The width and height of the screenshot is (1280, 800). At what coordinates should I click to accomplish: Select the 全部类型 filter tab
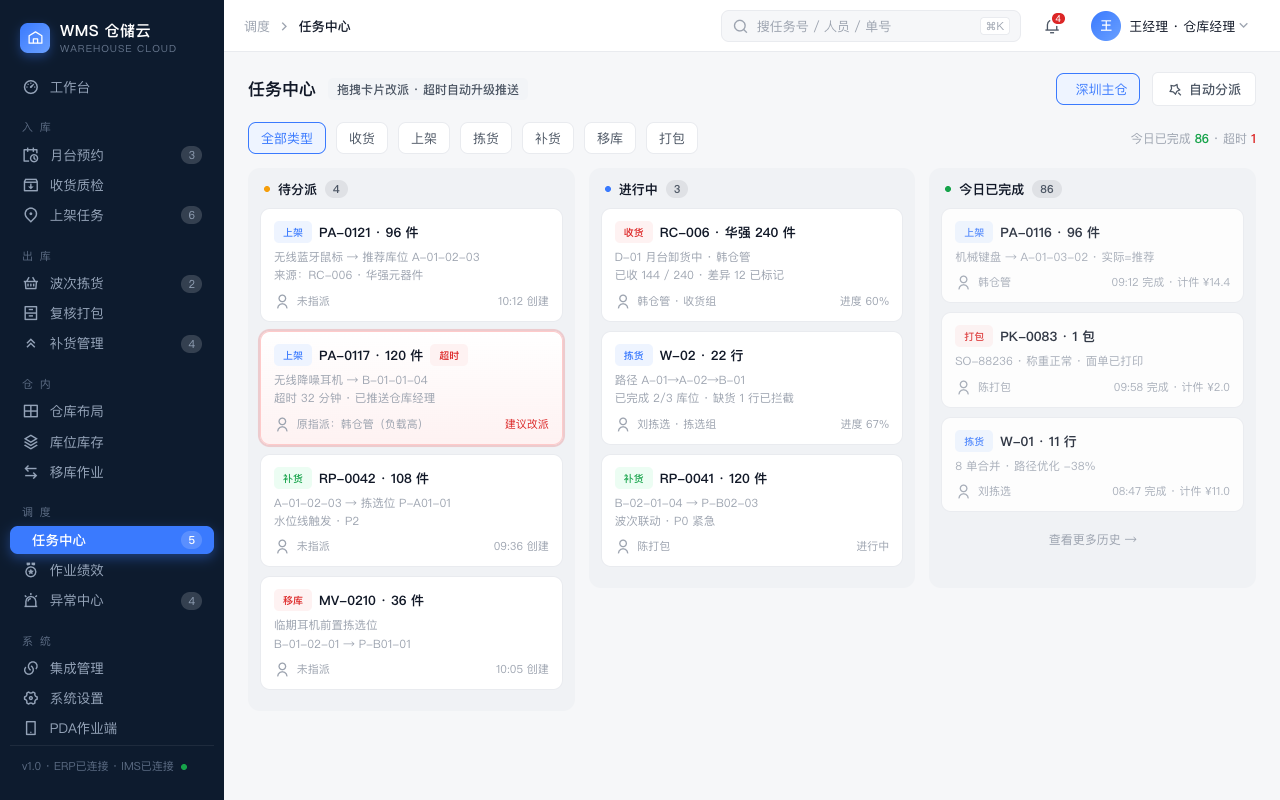click(x=287, y=138)
